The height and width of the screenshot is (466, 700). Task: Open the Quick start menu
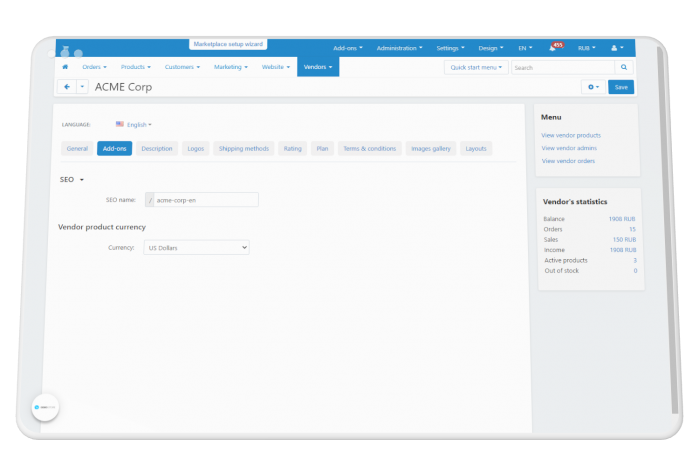pos(476,67)
